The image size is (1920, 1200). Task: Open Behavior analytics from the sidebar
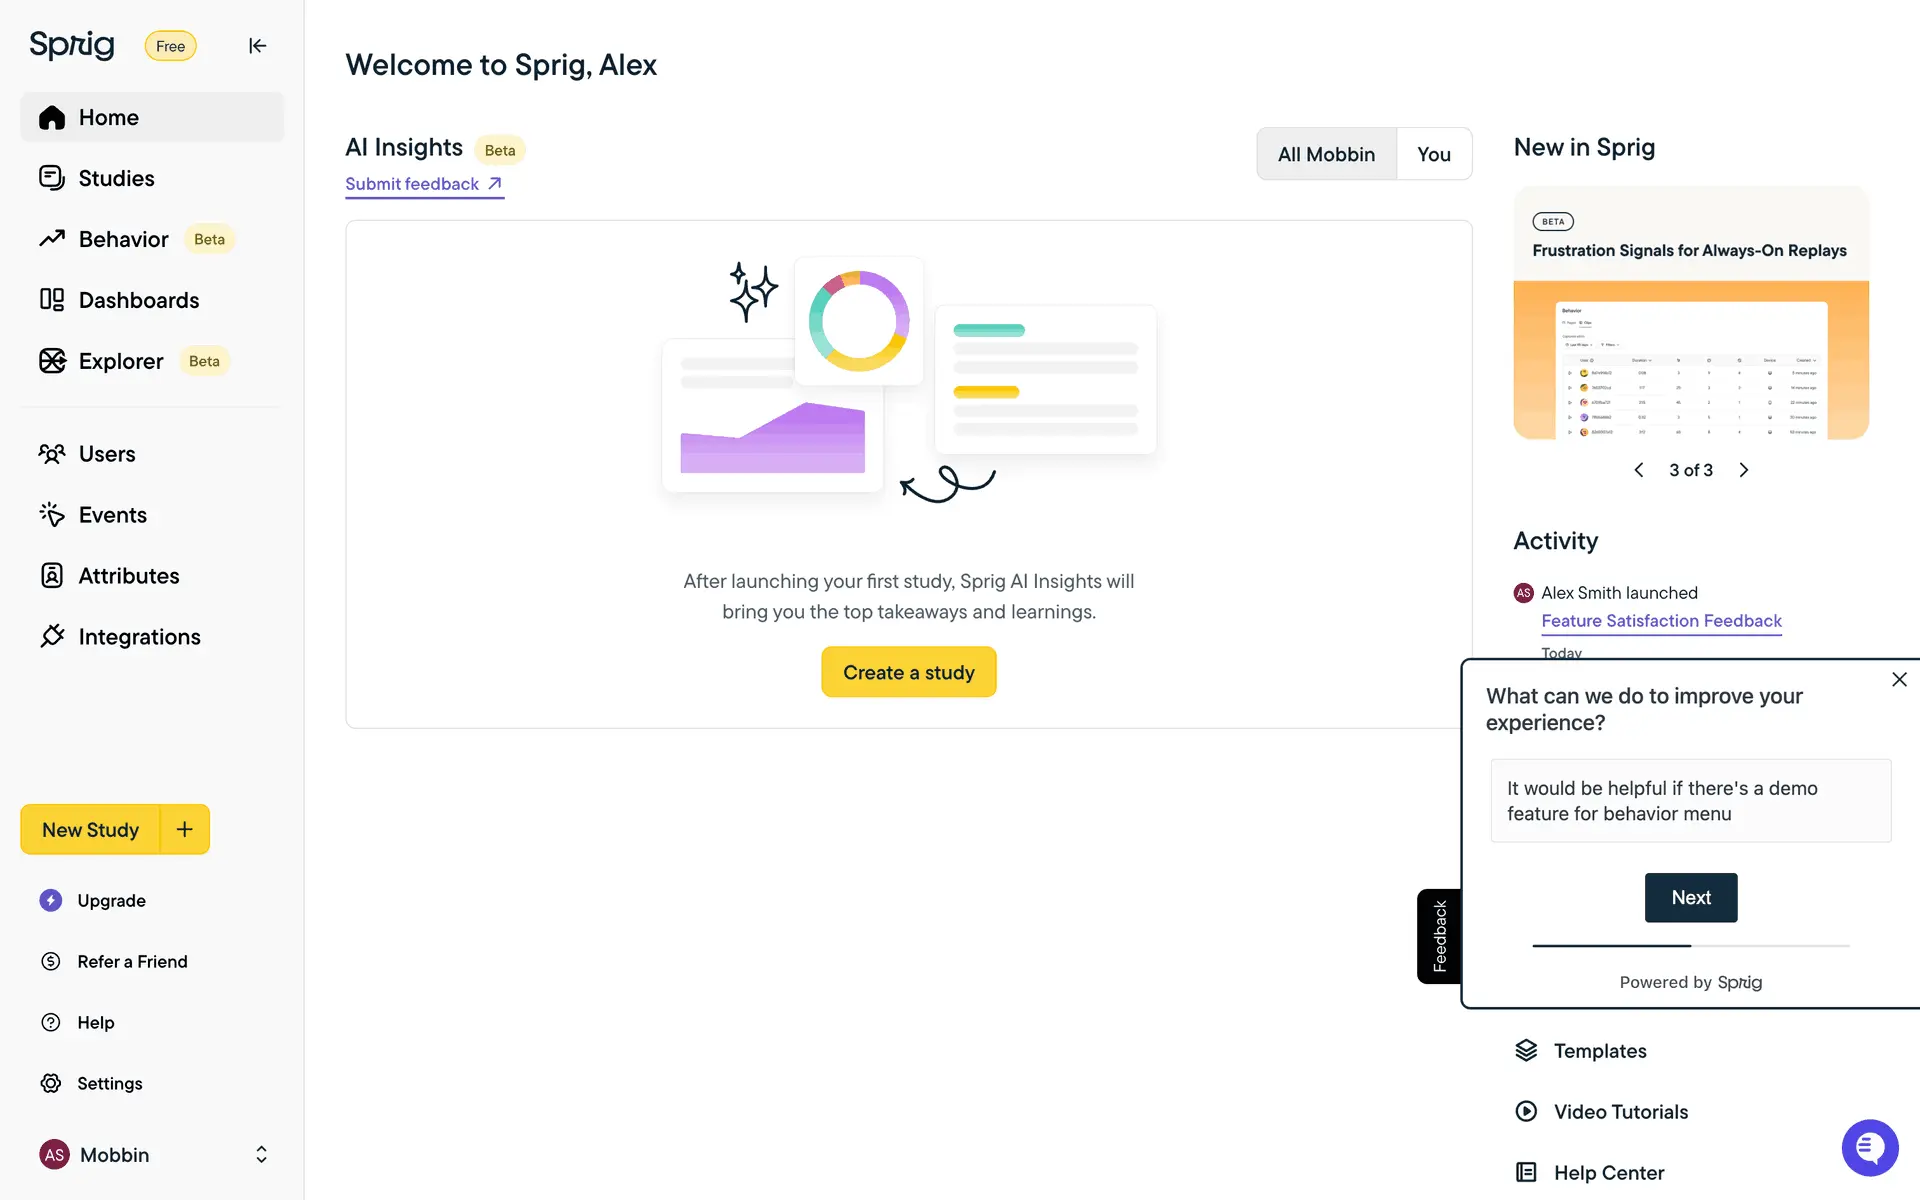point(123,239)
